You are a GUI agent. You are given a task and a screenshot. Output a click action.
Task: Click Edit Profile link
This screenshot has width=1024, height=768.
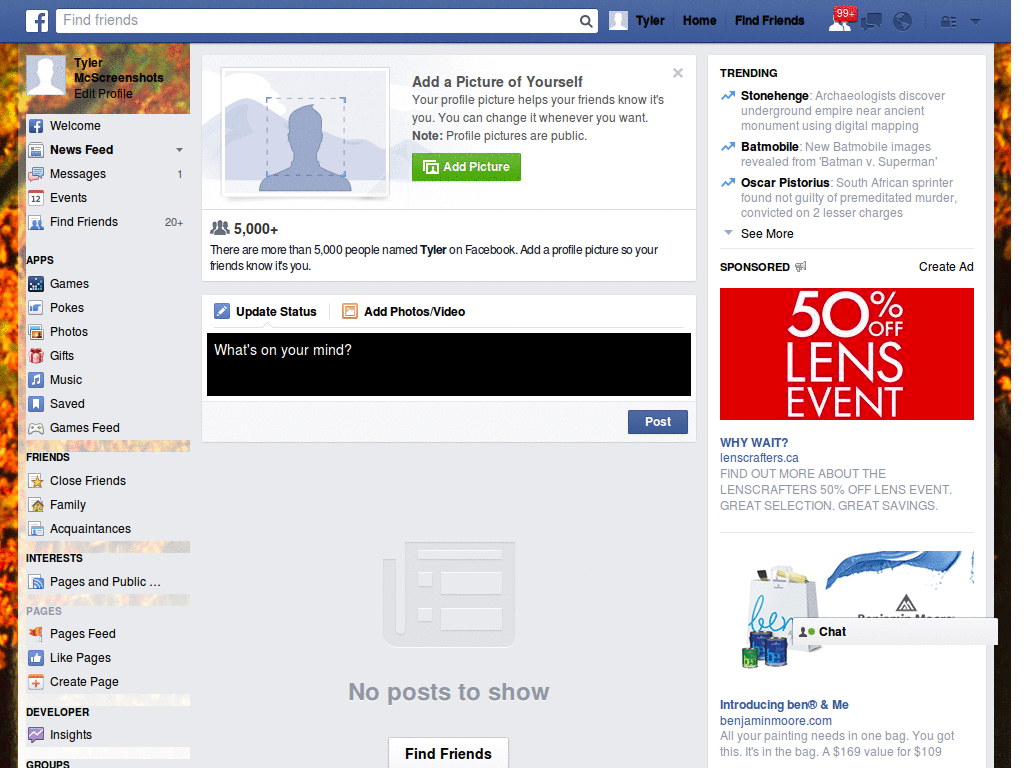tap(103, 93)
